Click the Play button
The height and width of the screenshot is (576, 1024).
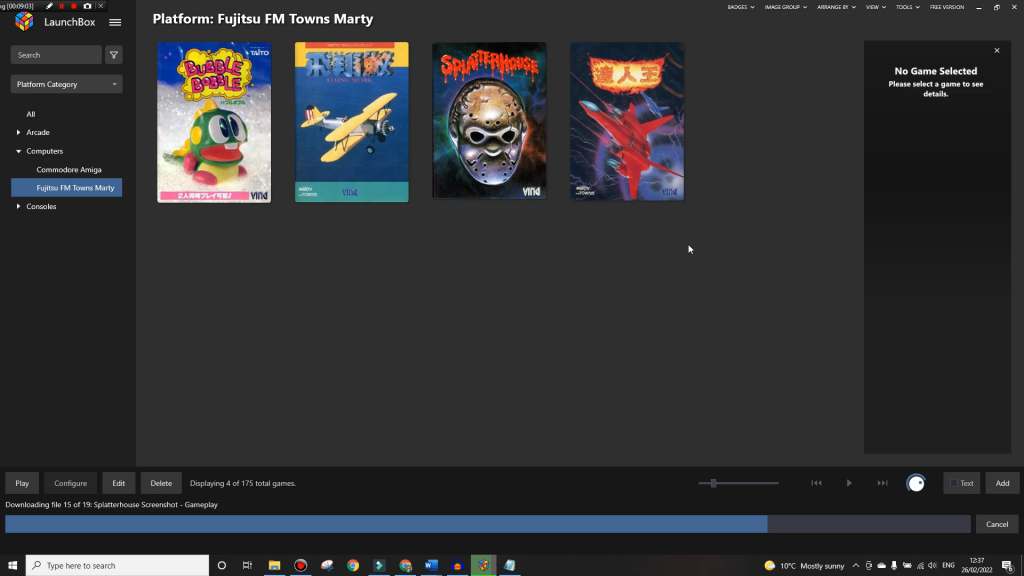coord(22,483)
